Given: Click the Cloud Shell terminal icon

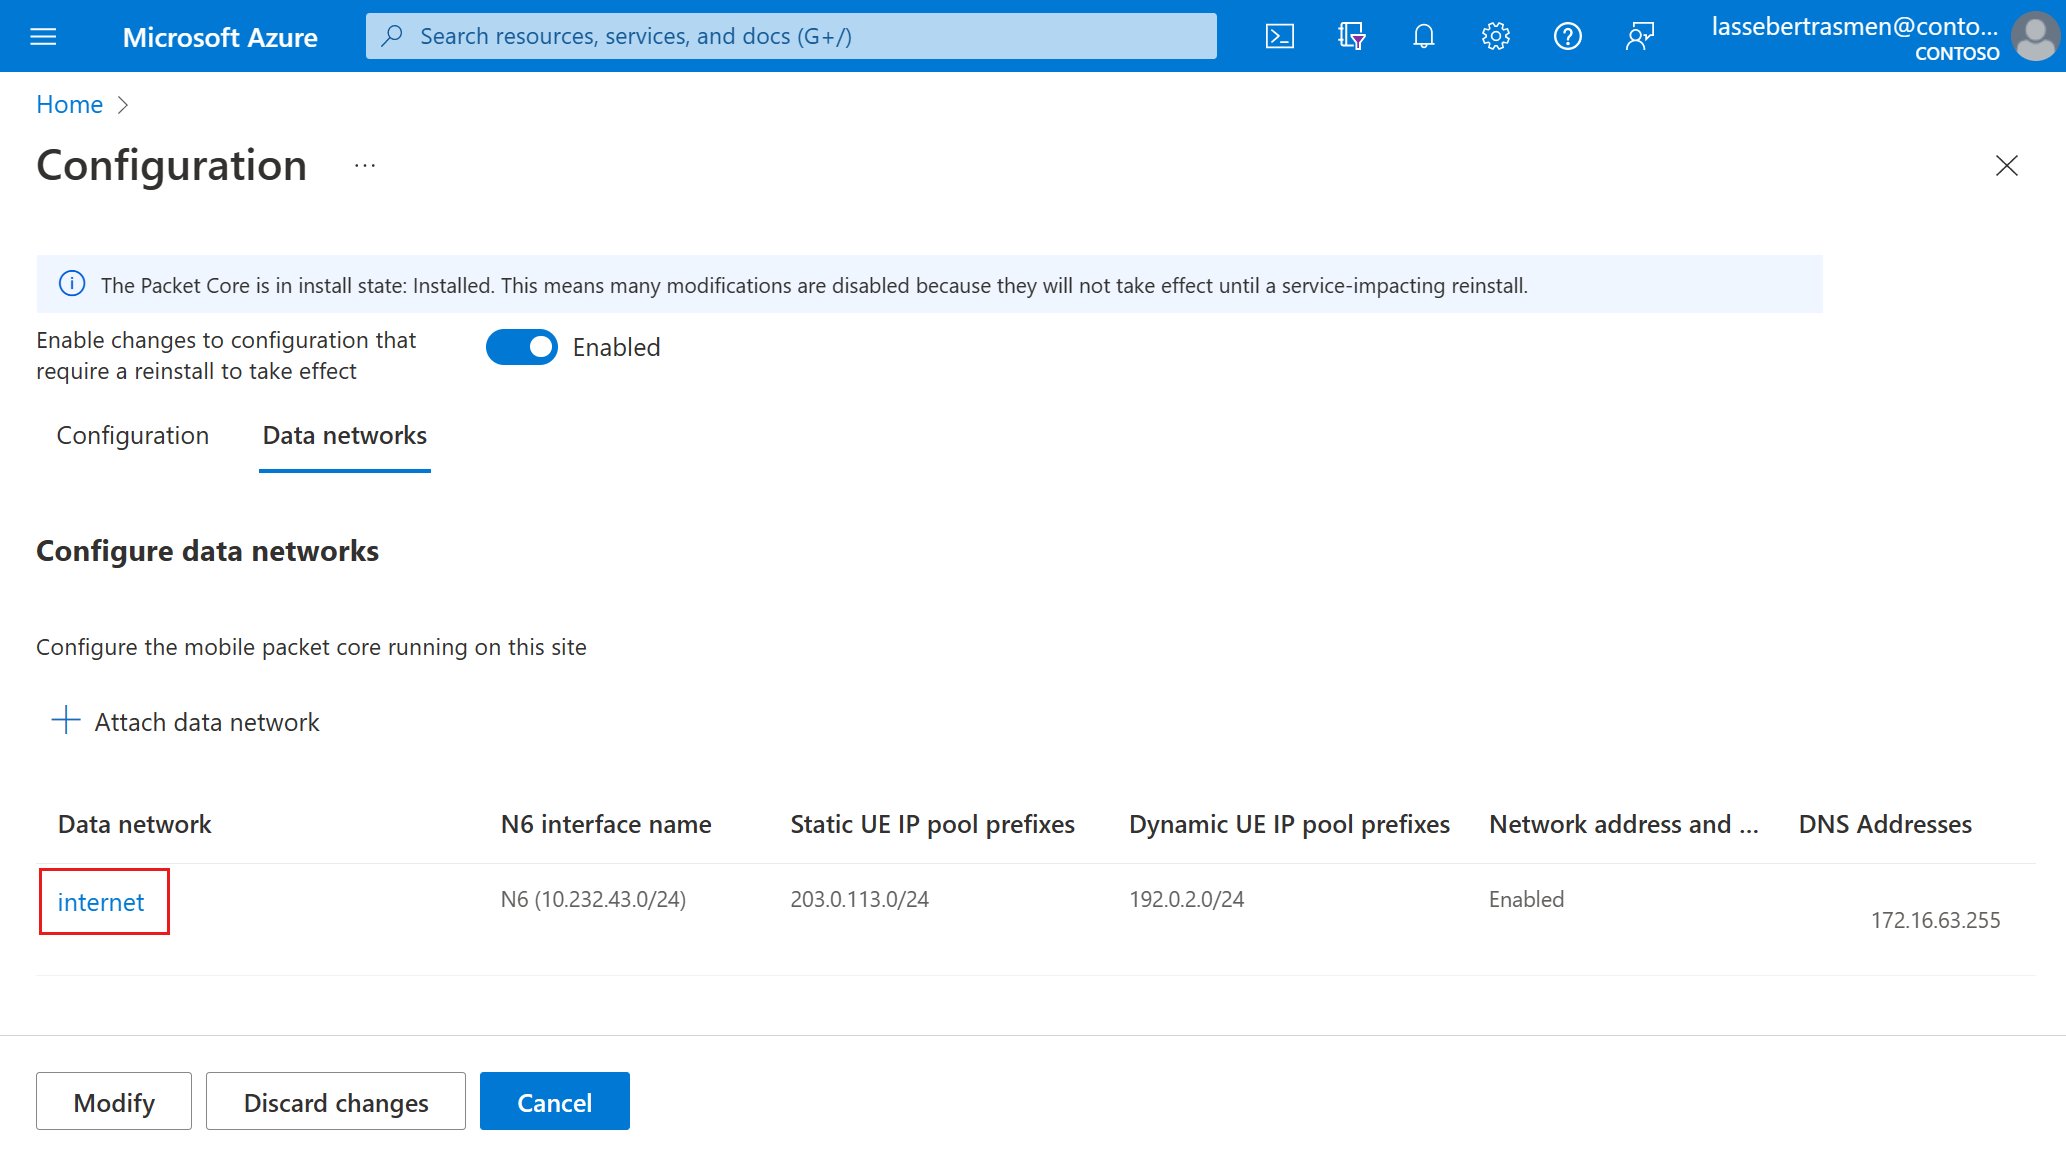Looking at the screenshot, I should [x=1278, y=35].
